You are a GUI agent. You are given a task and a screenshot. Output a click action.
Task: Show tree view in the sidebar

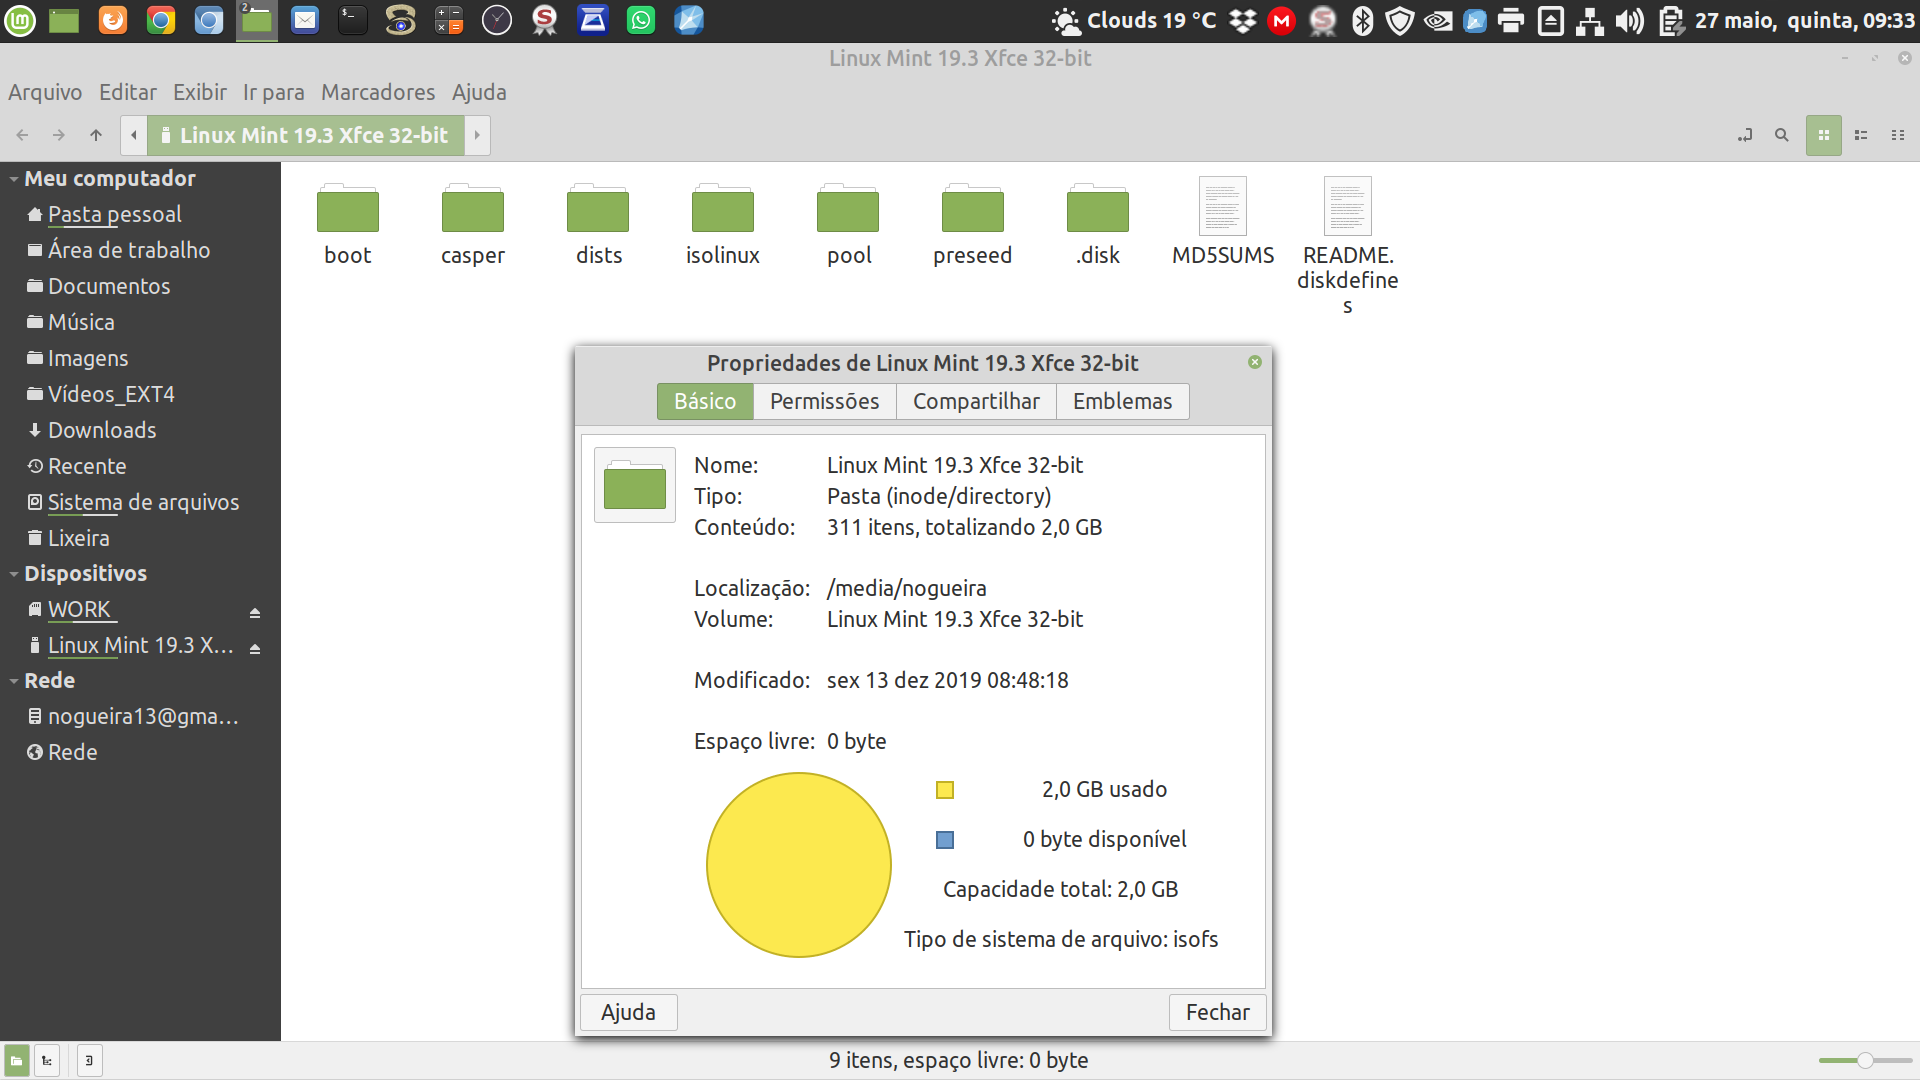[47, 1060]
